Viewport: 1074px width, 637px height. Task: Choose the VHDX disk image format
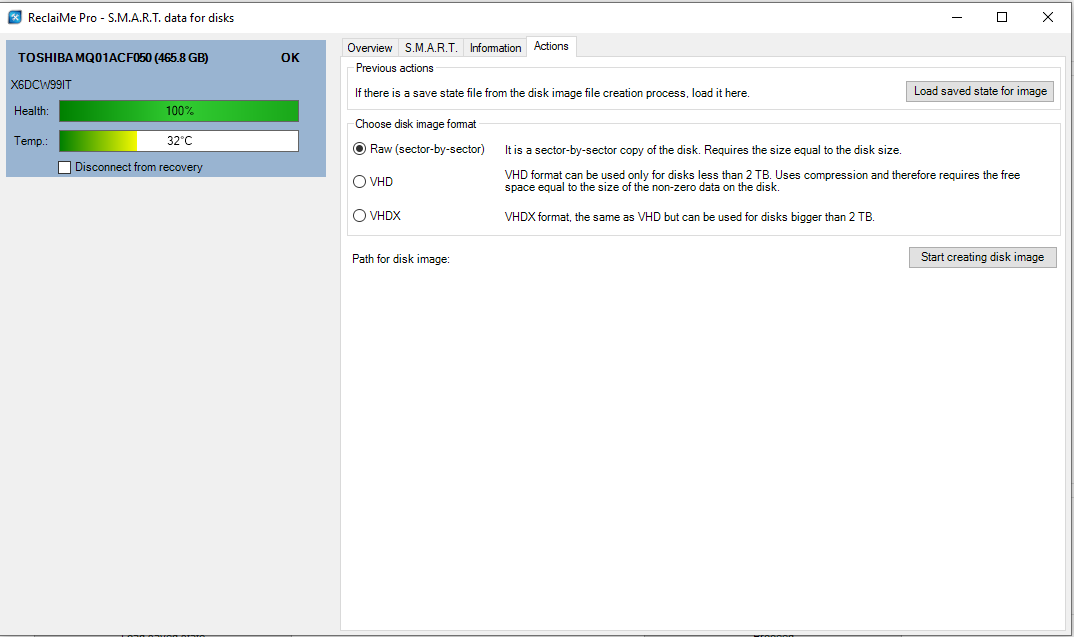tap(377, 216)
